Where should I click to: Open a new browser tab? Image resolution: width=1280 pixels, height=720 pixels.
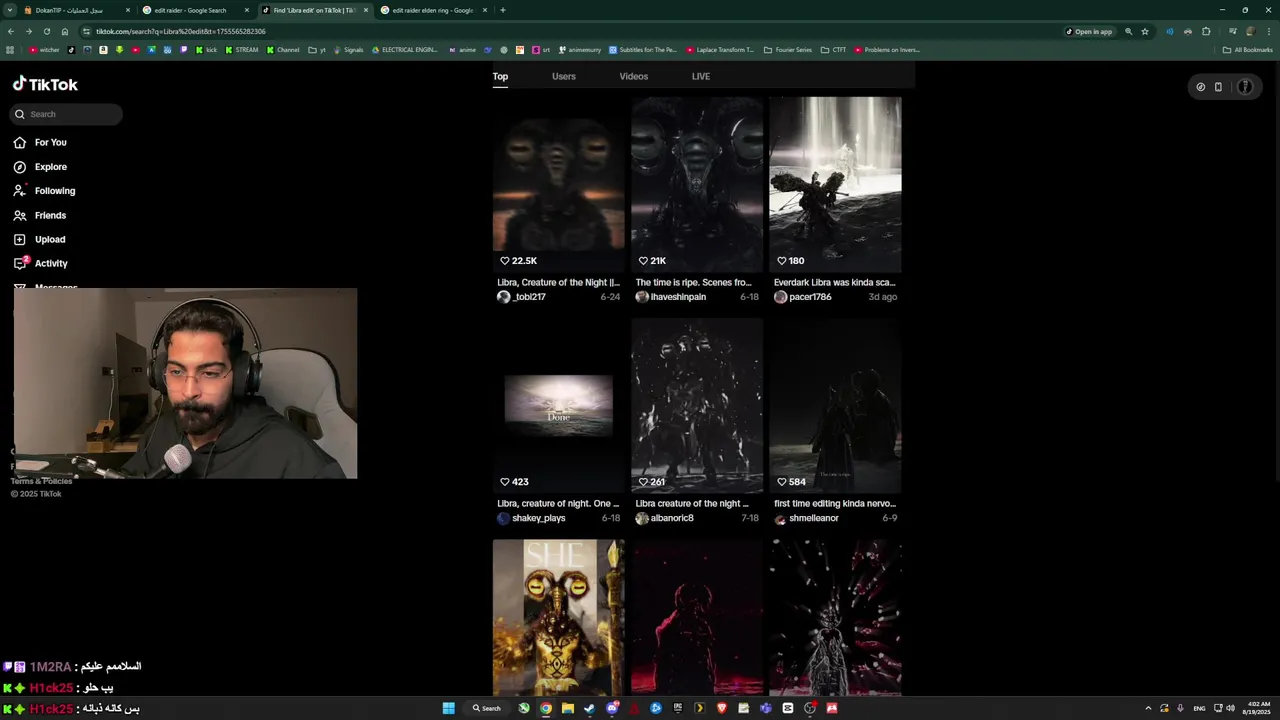pyautogui.click(x=502, y=10)
